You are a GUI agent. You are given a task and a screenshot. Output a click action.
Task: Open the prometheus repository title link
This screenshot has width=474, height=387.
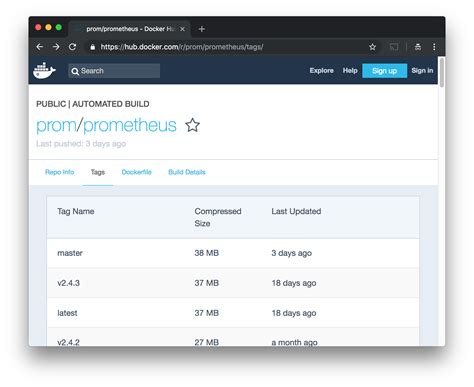tap(130, 126)
